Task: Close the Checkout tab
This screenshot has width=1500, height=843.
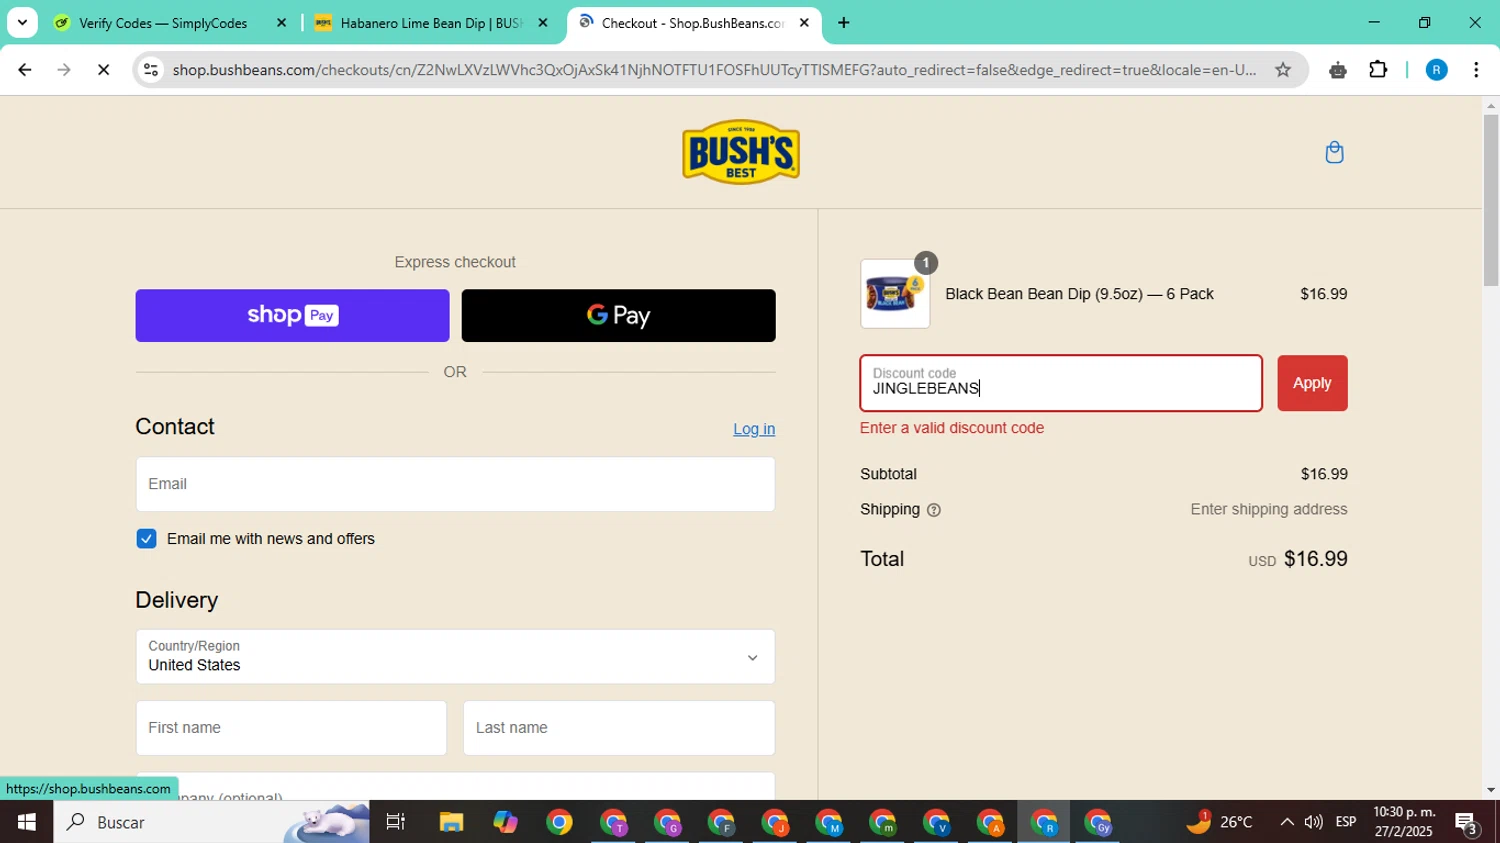Action: coord(804,23)
